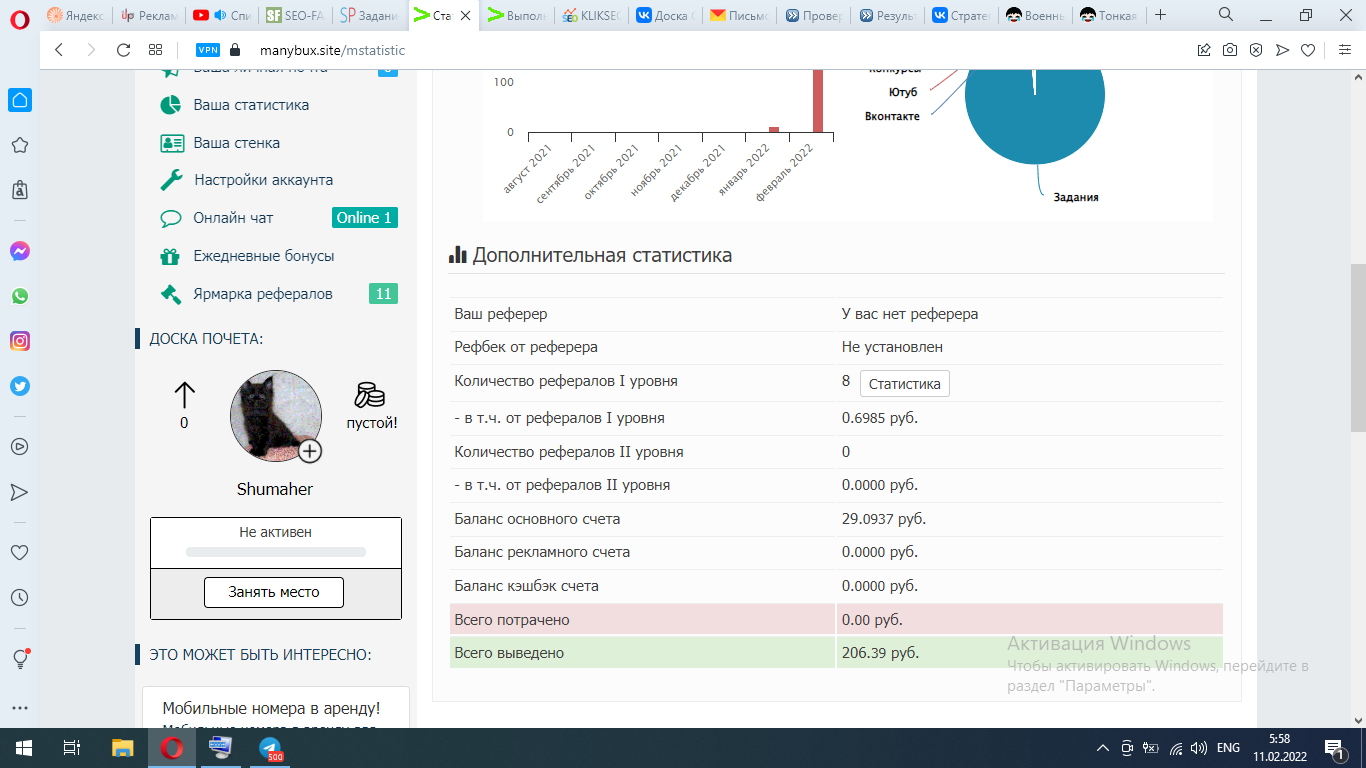Toggle the VPN badge in address bar

point(208,50)
